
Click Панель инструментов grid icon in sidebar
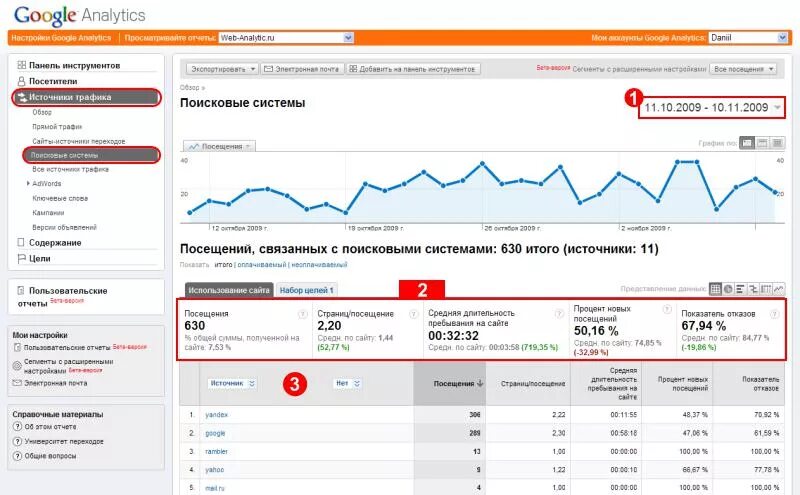tap(21, 65)
